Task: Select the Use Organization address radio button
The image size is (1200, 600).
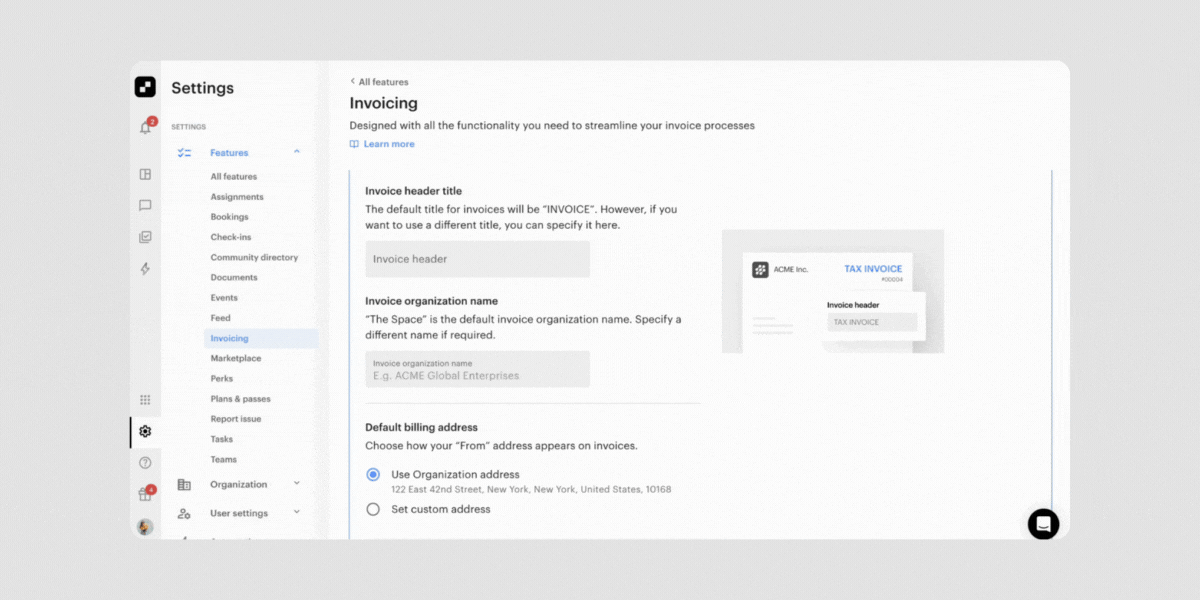Action: pyautogui.click(x=373, y=475)
